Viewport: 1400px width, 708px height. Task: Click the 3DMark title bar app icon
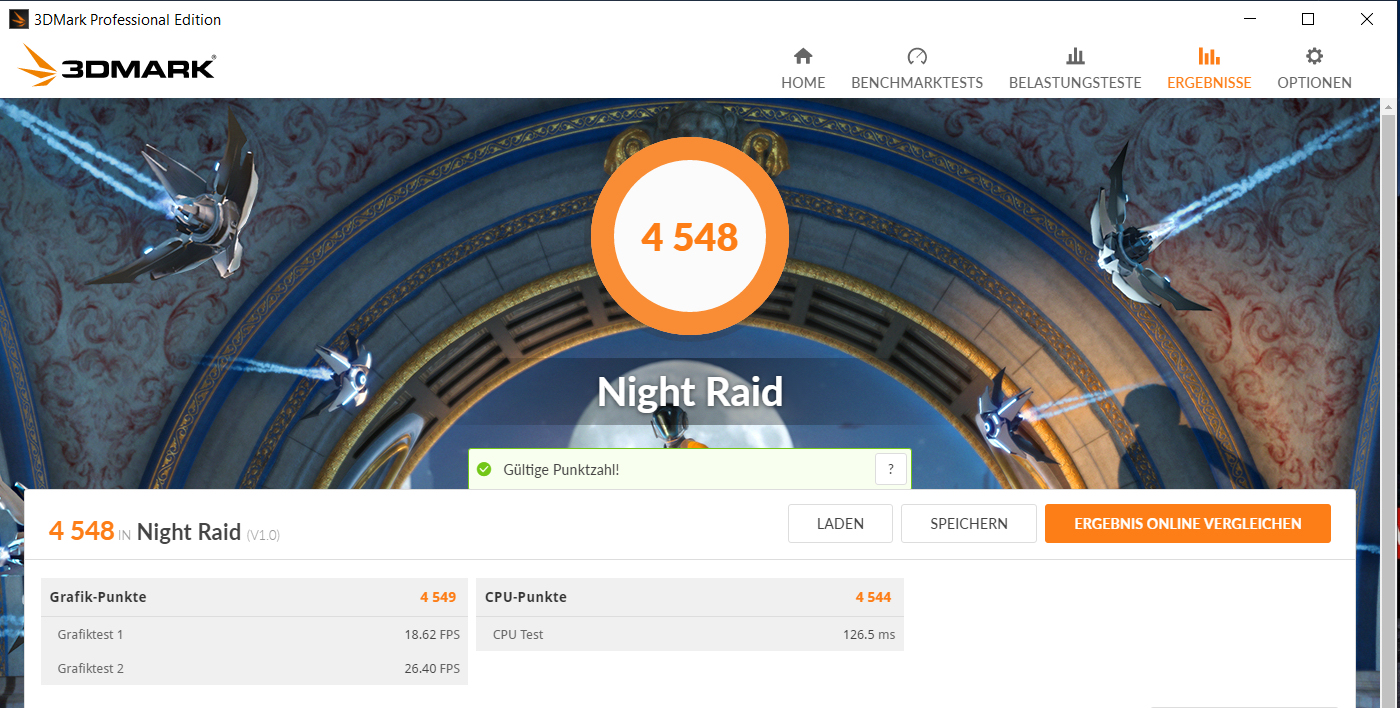18,19
